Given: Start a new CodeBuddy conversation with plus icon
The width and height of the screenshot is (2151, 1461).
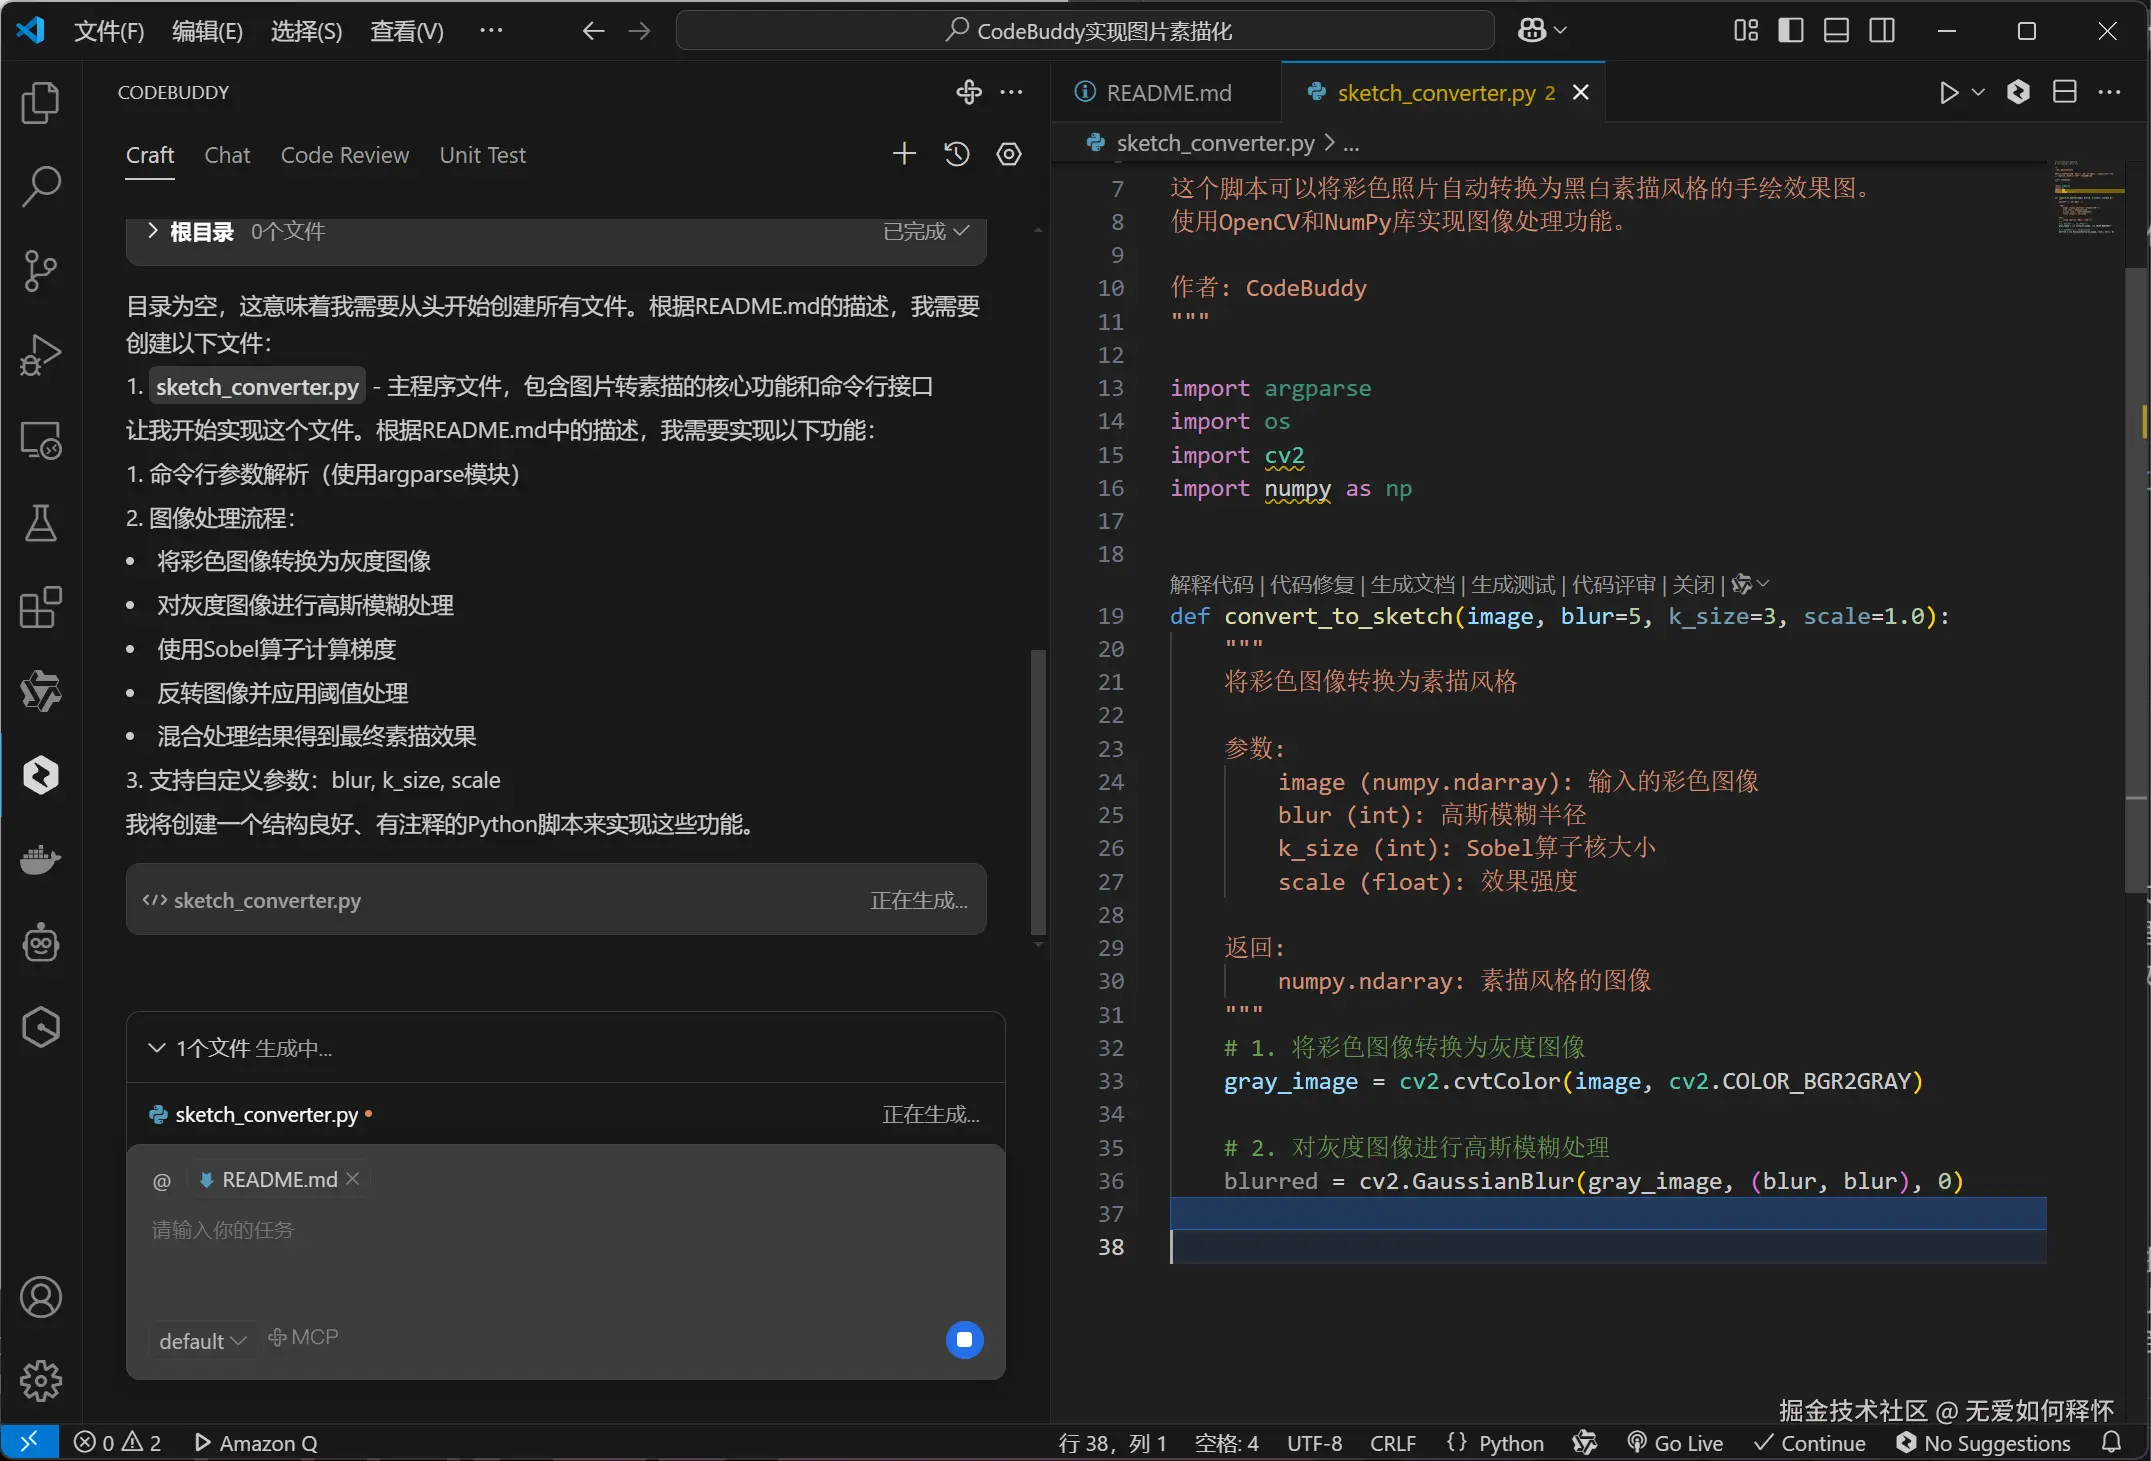Looking at the screenshot, I should coord(904,154).
